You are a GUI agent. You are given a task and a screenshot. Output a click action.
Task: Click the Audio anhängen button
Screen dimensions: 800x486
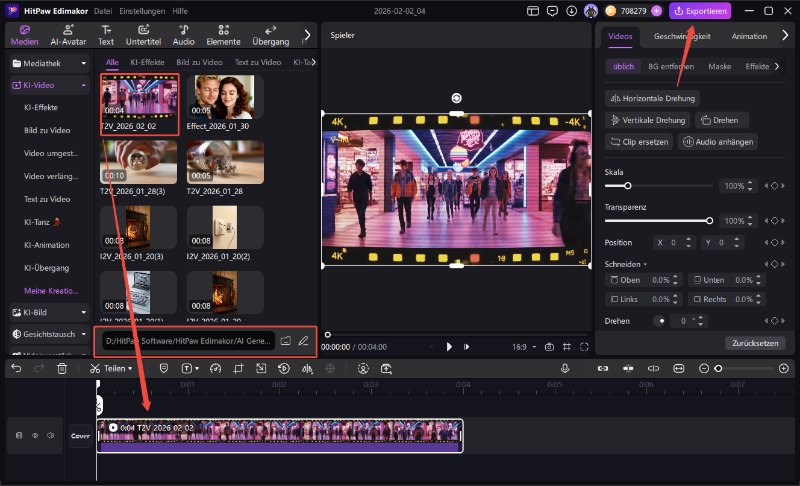(x=718, y=142)
